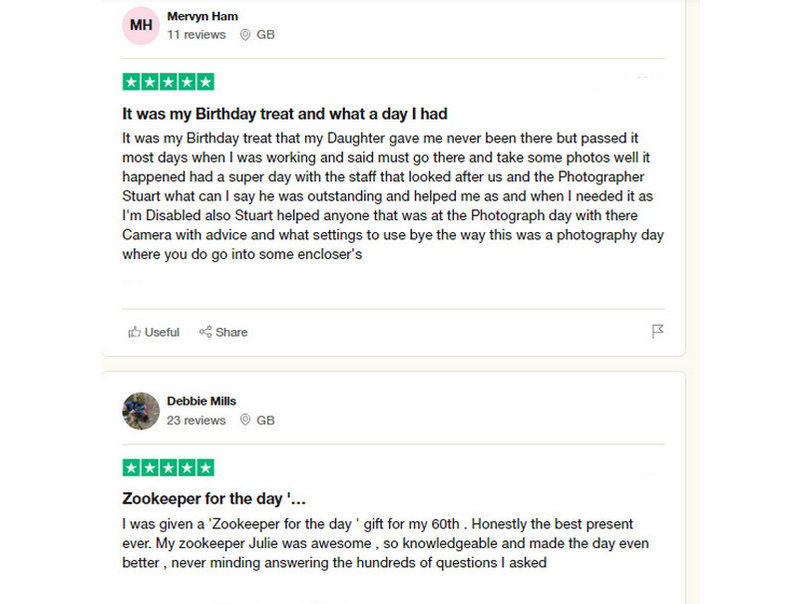Click the location pin beside Mervyn's GB

coord(245,34)
